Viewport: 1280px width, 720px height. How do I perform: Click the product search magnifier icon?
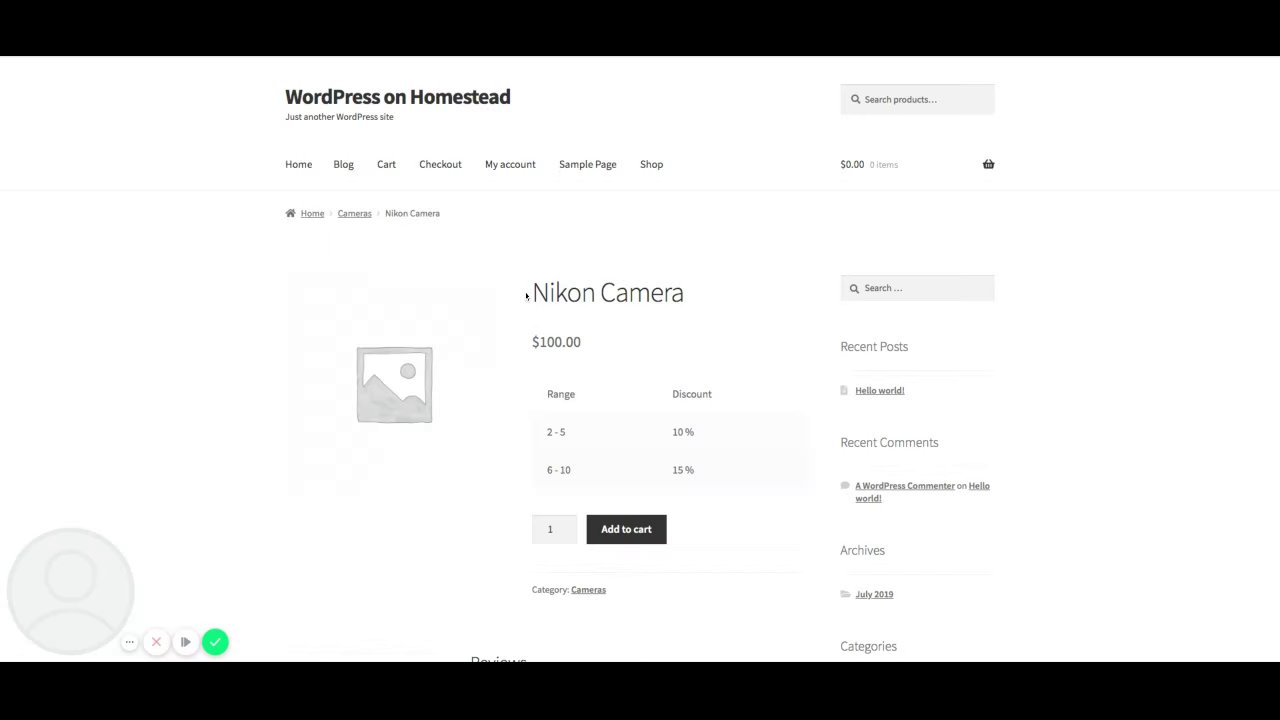point(855,99)
